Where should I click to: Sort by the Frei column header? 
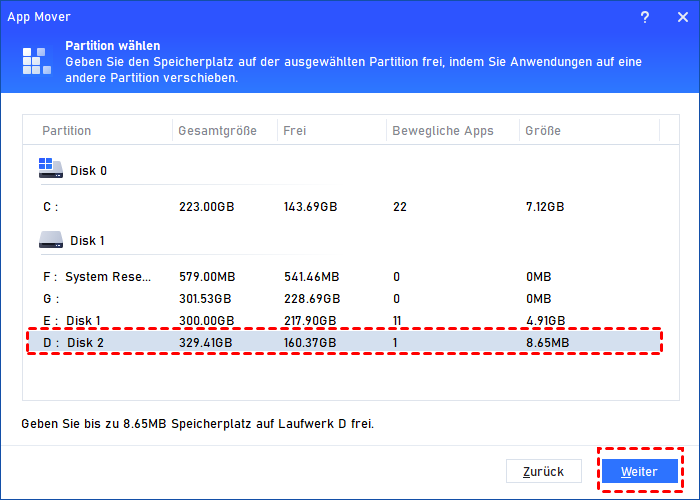(295, 131)
